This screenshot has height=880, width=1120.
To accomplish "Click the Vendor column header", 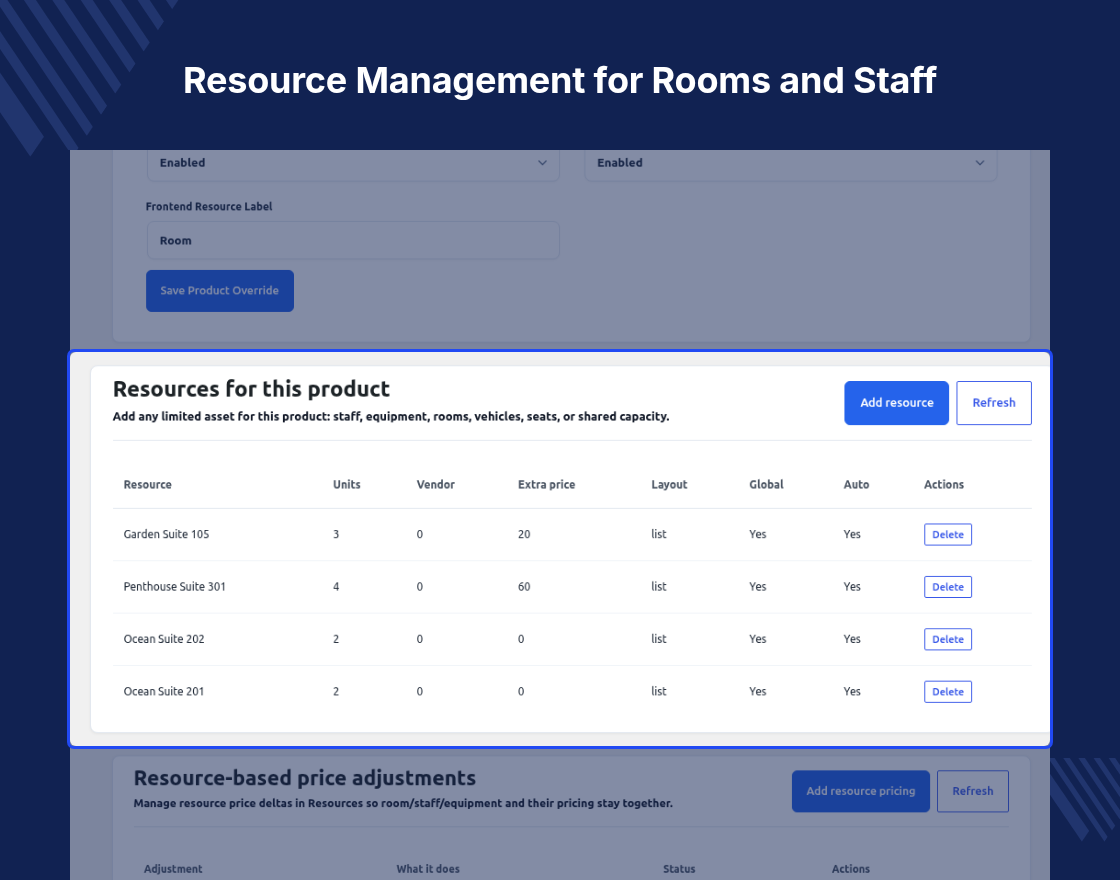I will (435, 484).
